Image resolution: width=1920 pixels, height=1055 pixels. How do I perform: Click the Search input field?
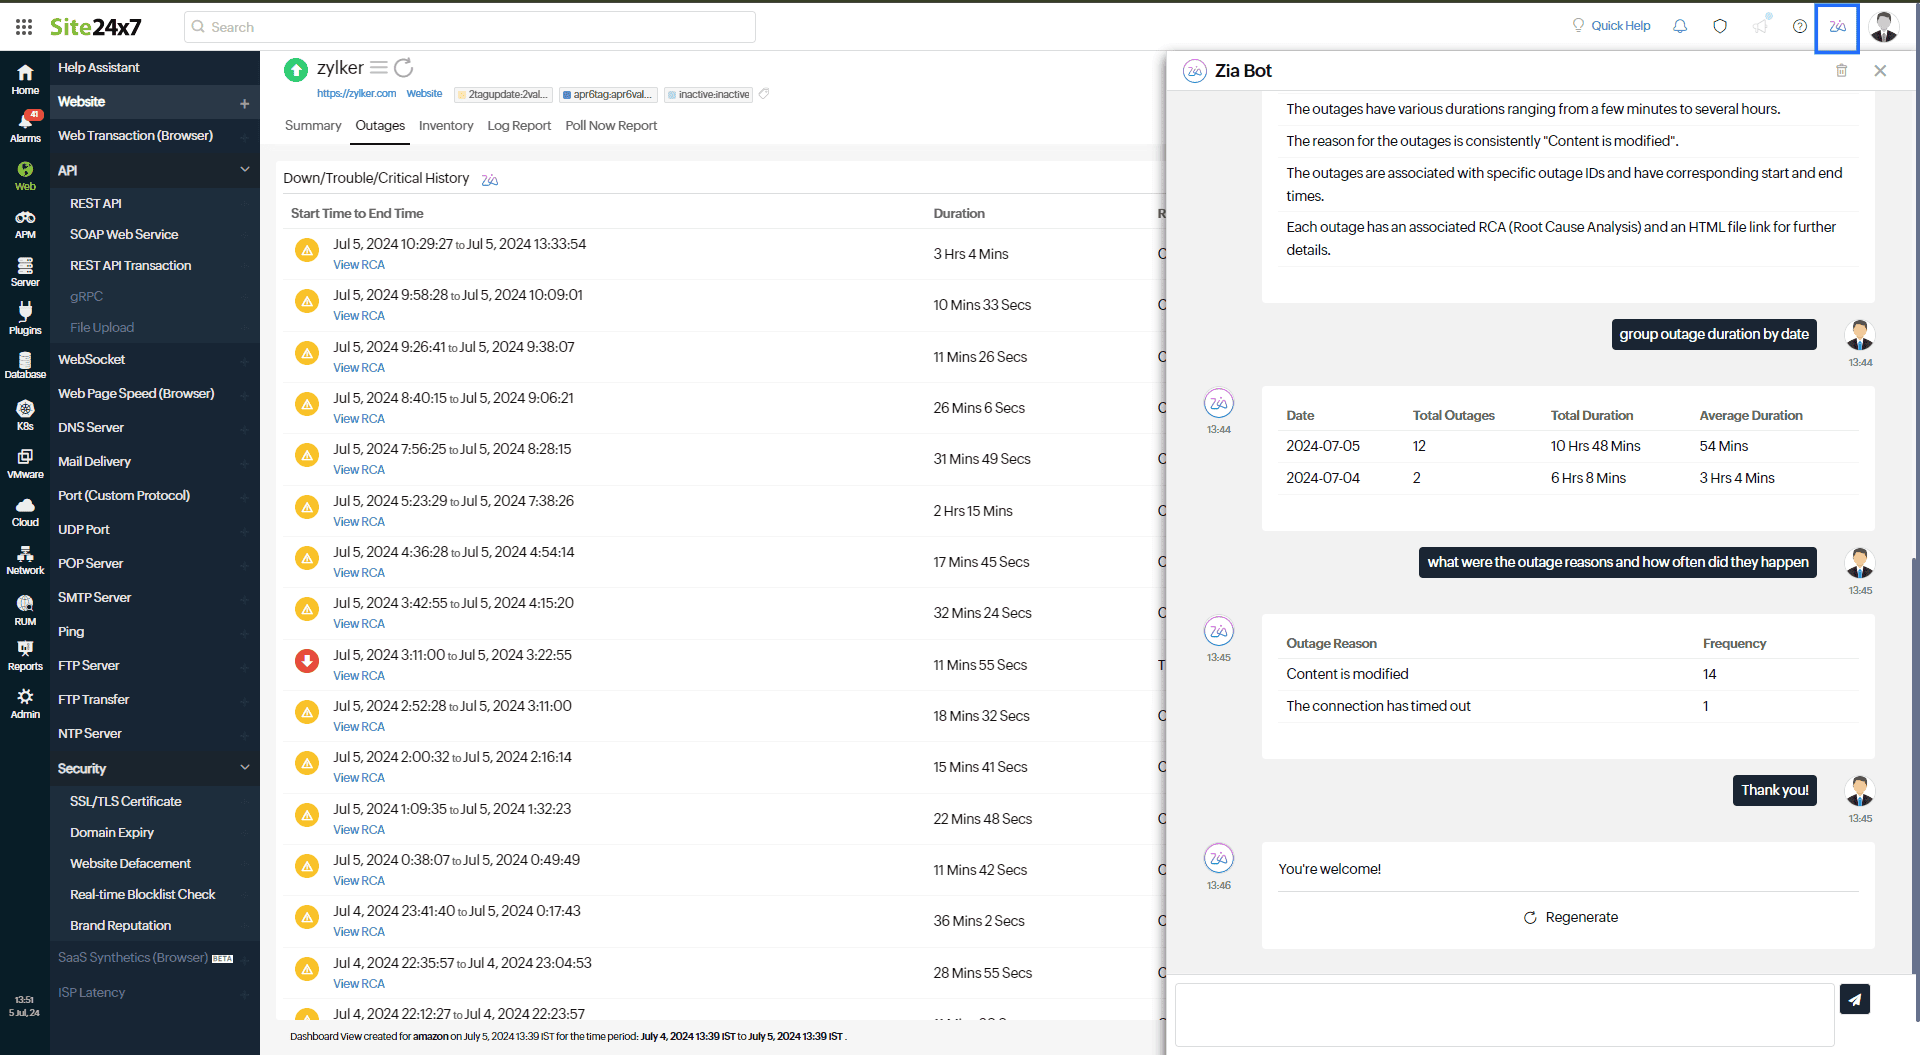coord(470,27)
